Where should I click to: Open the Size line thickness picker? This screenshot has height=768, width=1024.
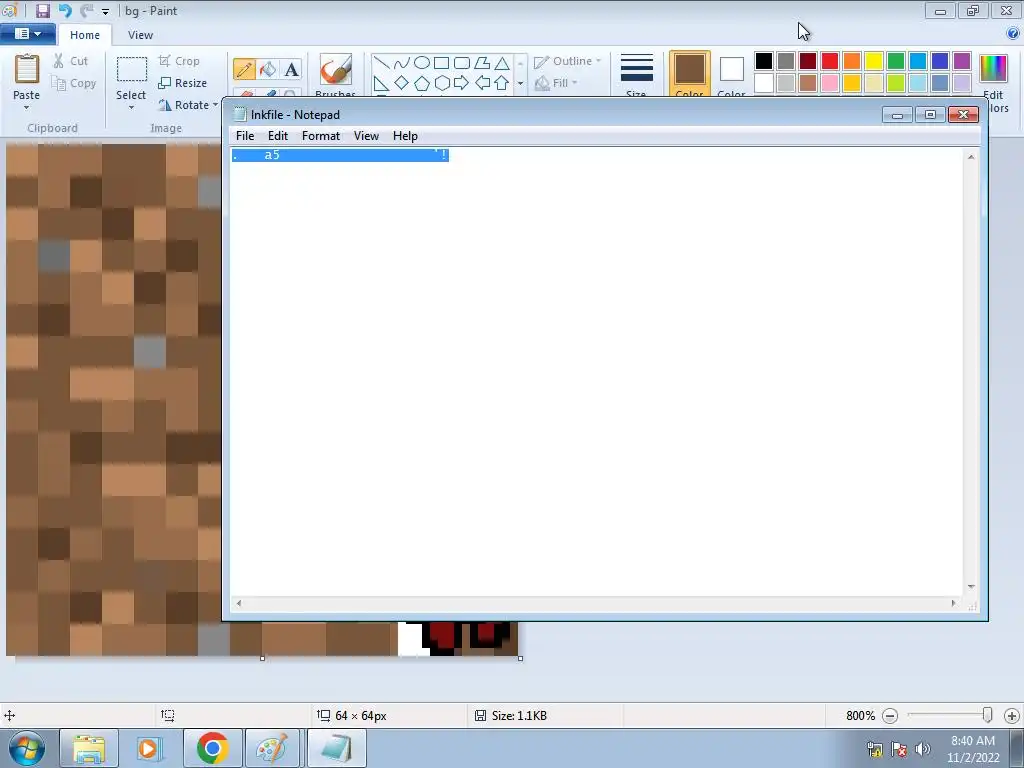[x=637, y=74]
